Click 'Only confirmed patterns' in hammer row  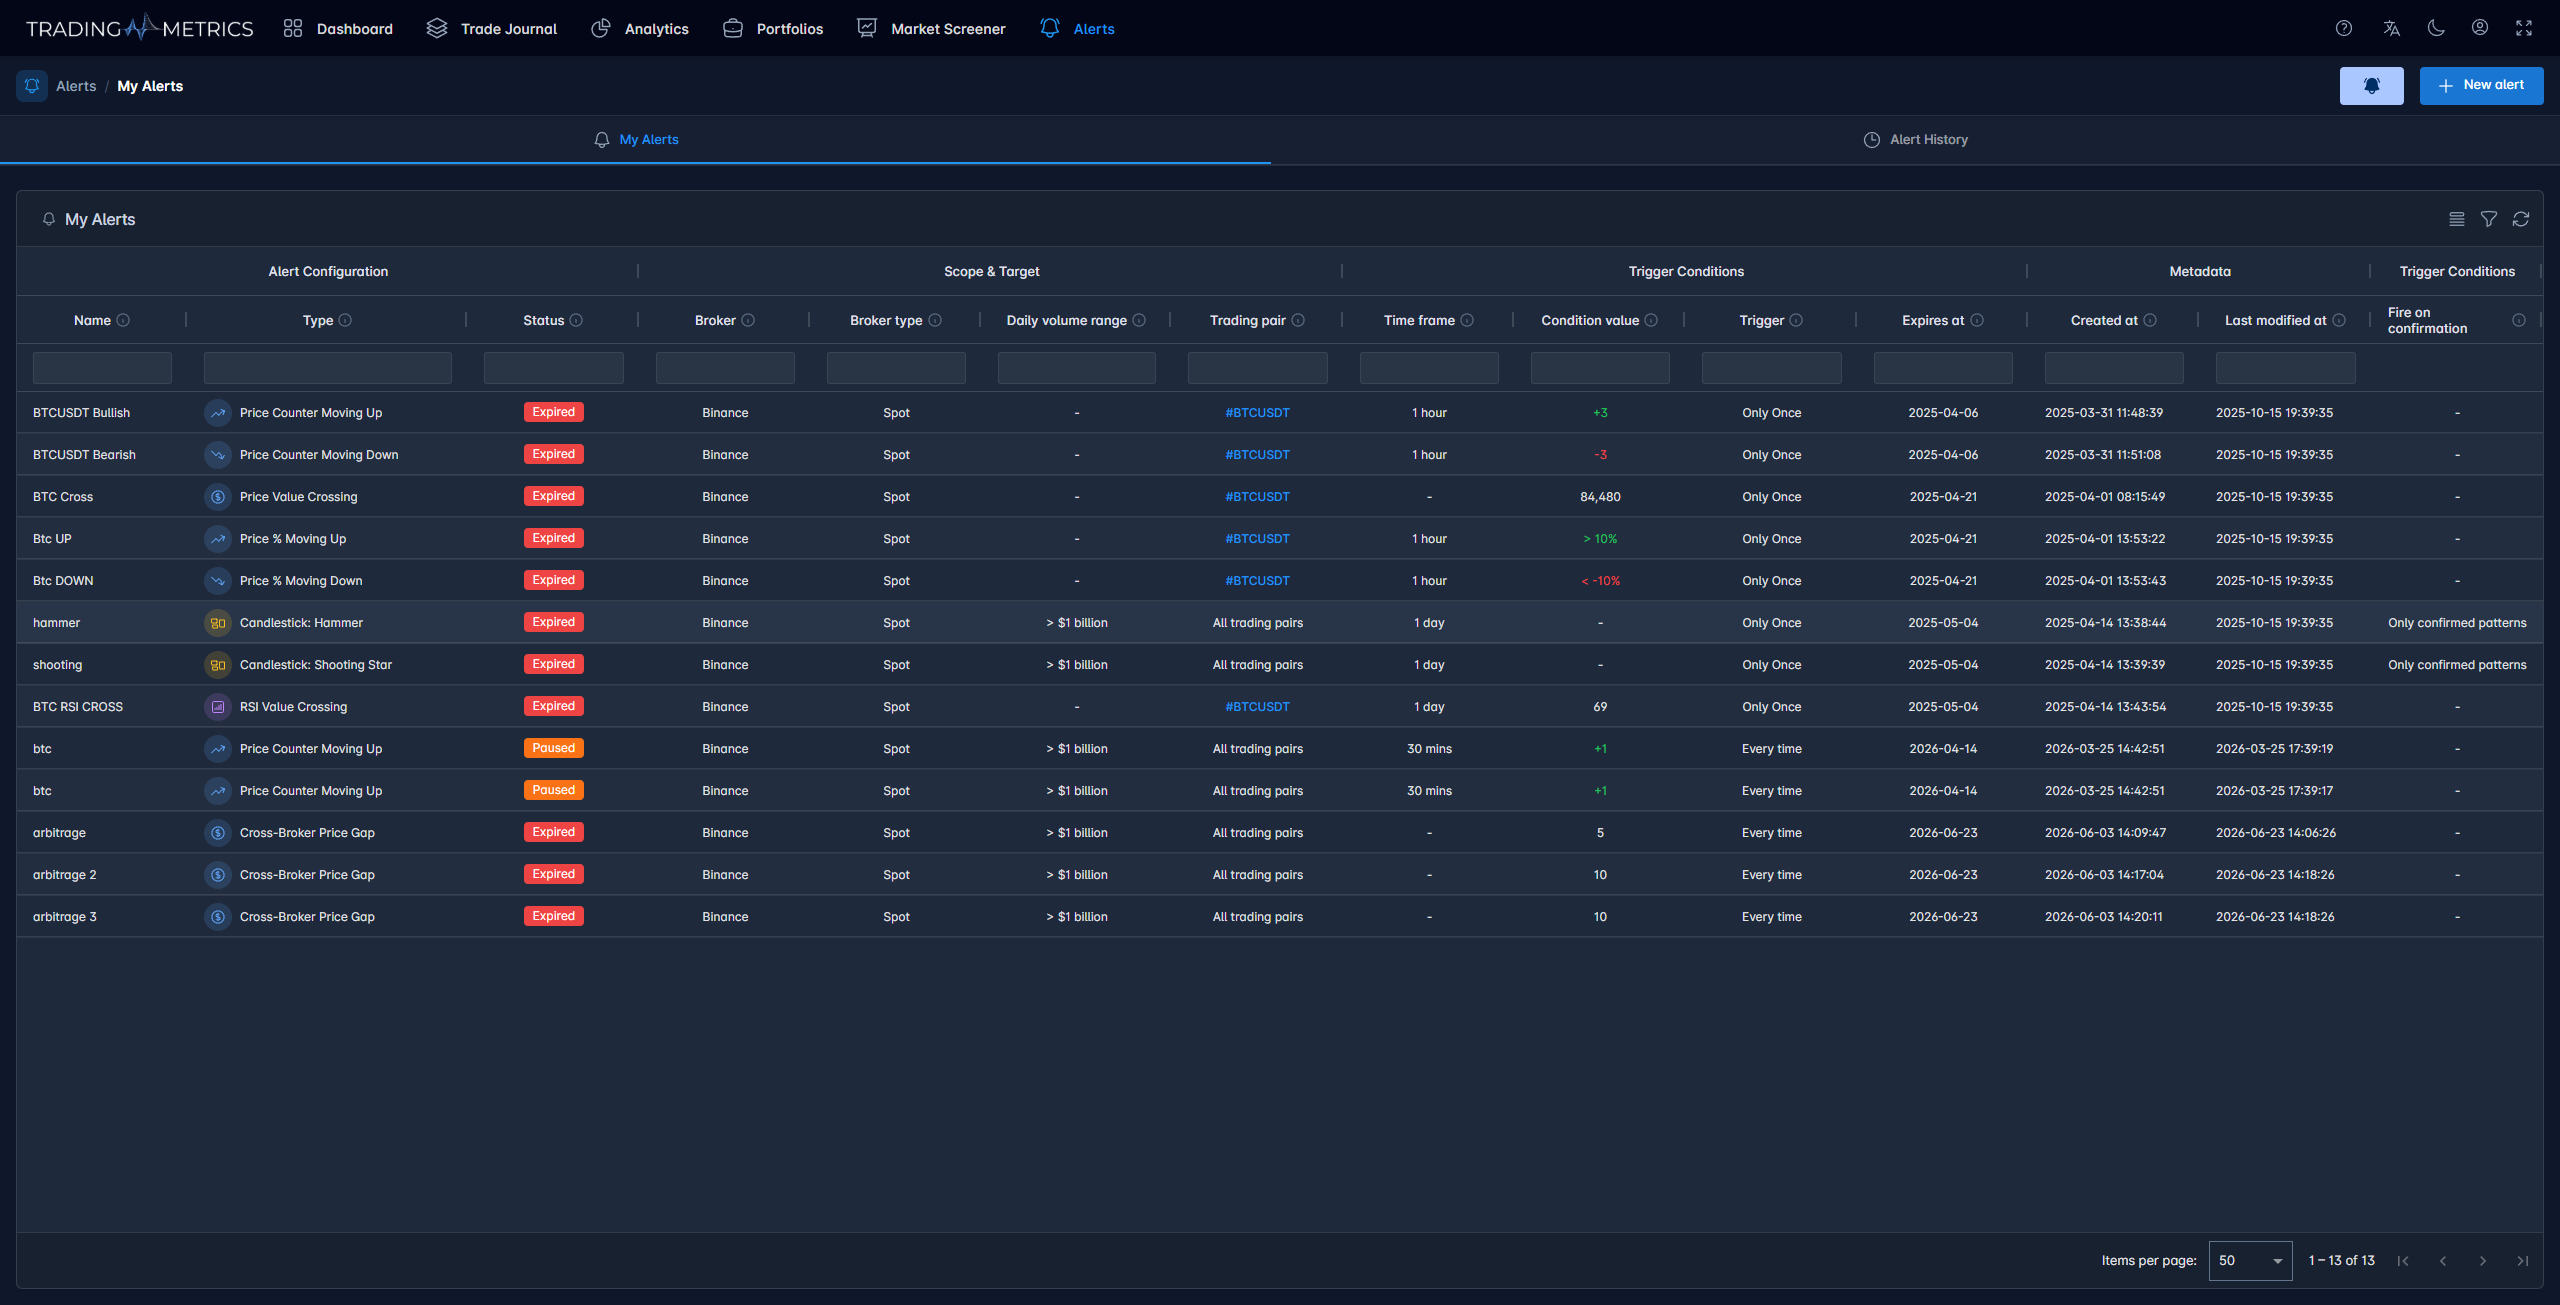click(x=2457, y=623)
